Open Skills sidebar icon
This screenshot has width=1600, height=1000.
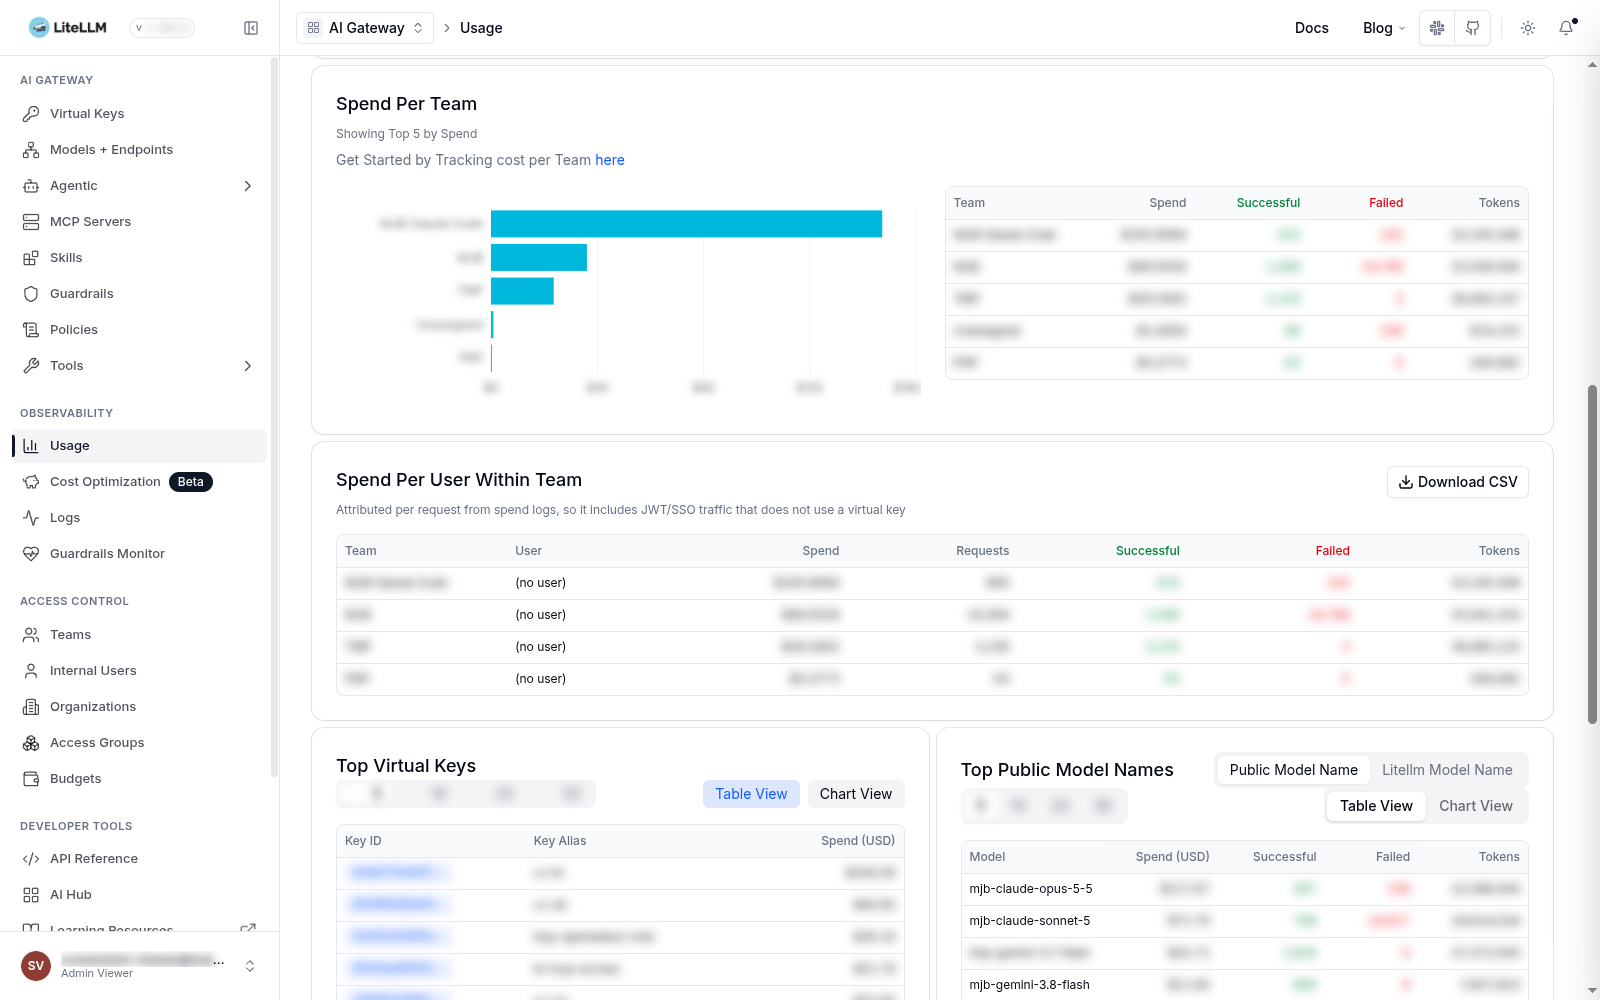coord(31,258)
